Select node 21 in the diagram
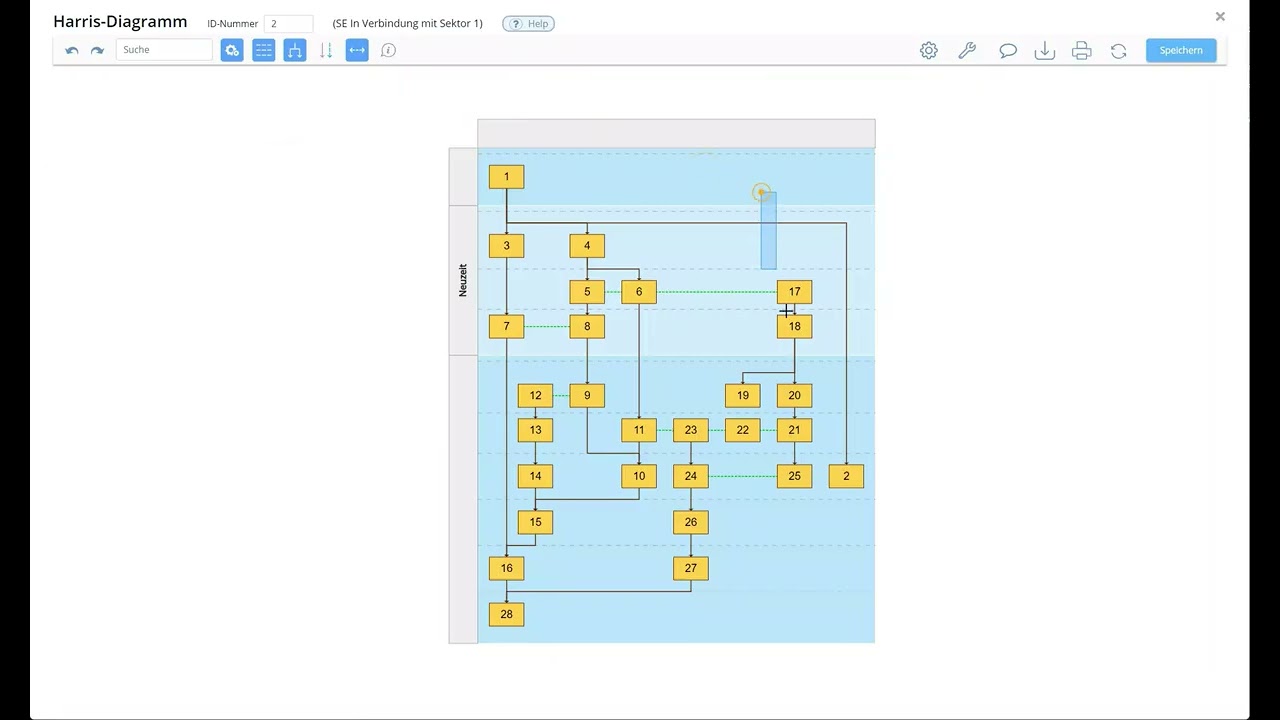The width and height of the screenshot is (1280, 720). [x=794, y=430]
